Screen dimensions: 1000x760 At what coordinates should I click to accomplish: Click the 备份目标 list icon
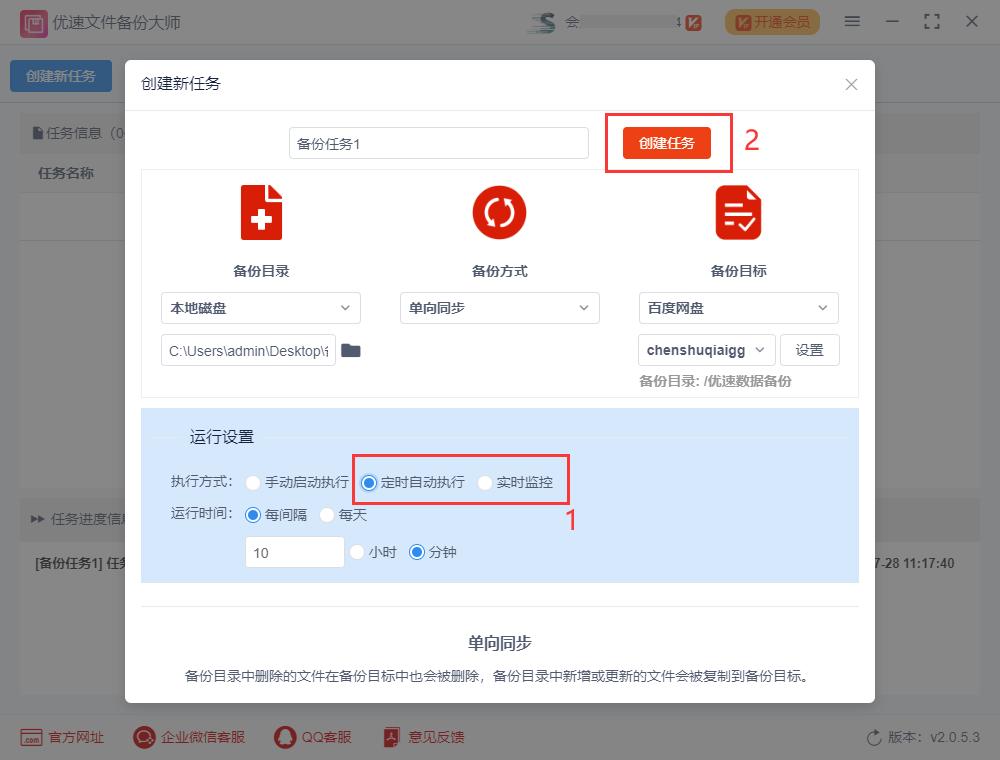click(x=738, y=211)
